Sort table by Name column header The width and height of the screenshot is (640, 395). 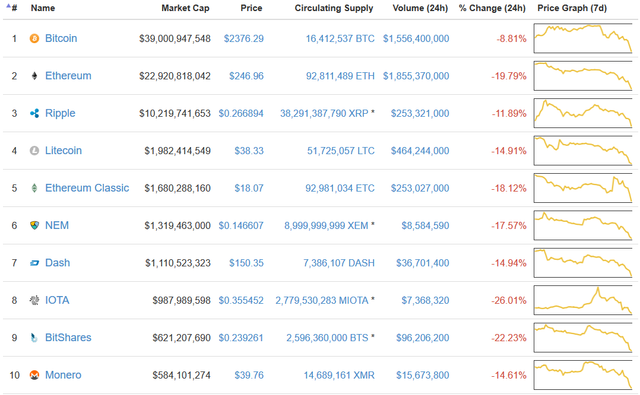click(43, 8)
